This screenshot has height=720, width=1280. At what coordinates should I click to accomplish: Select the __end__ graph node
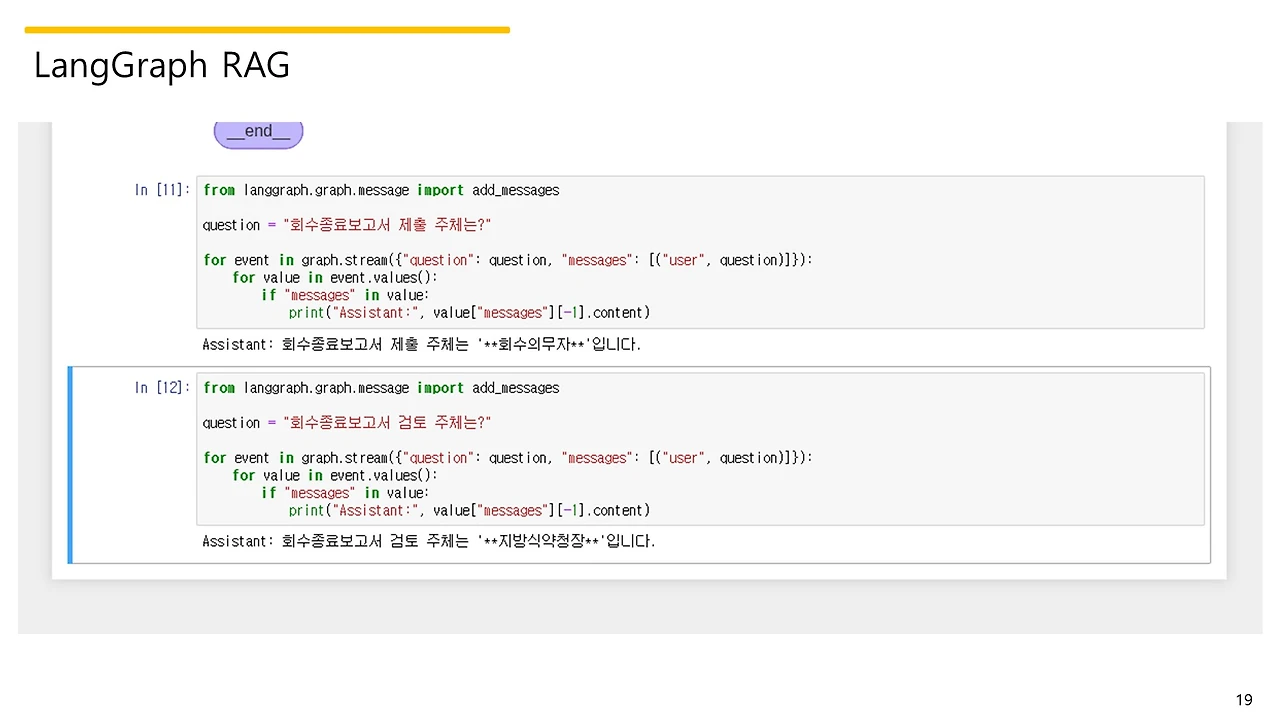coord(258,132)
